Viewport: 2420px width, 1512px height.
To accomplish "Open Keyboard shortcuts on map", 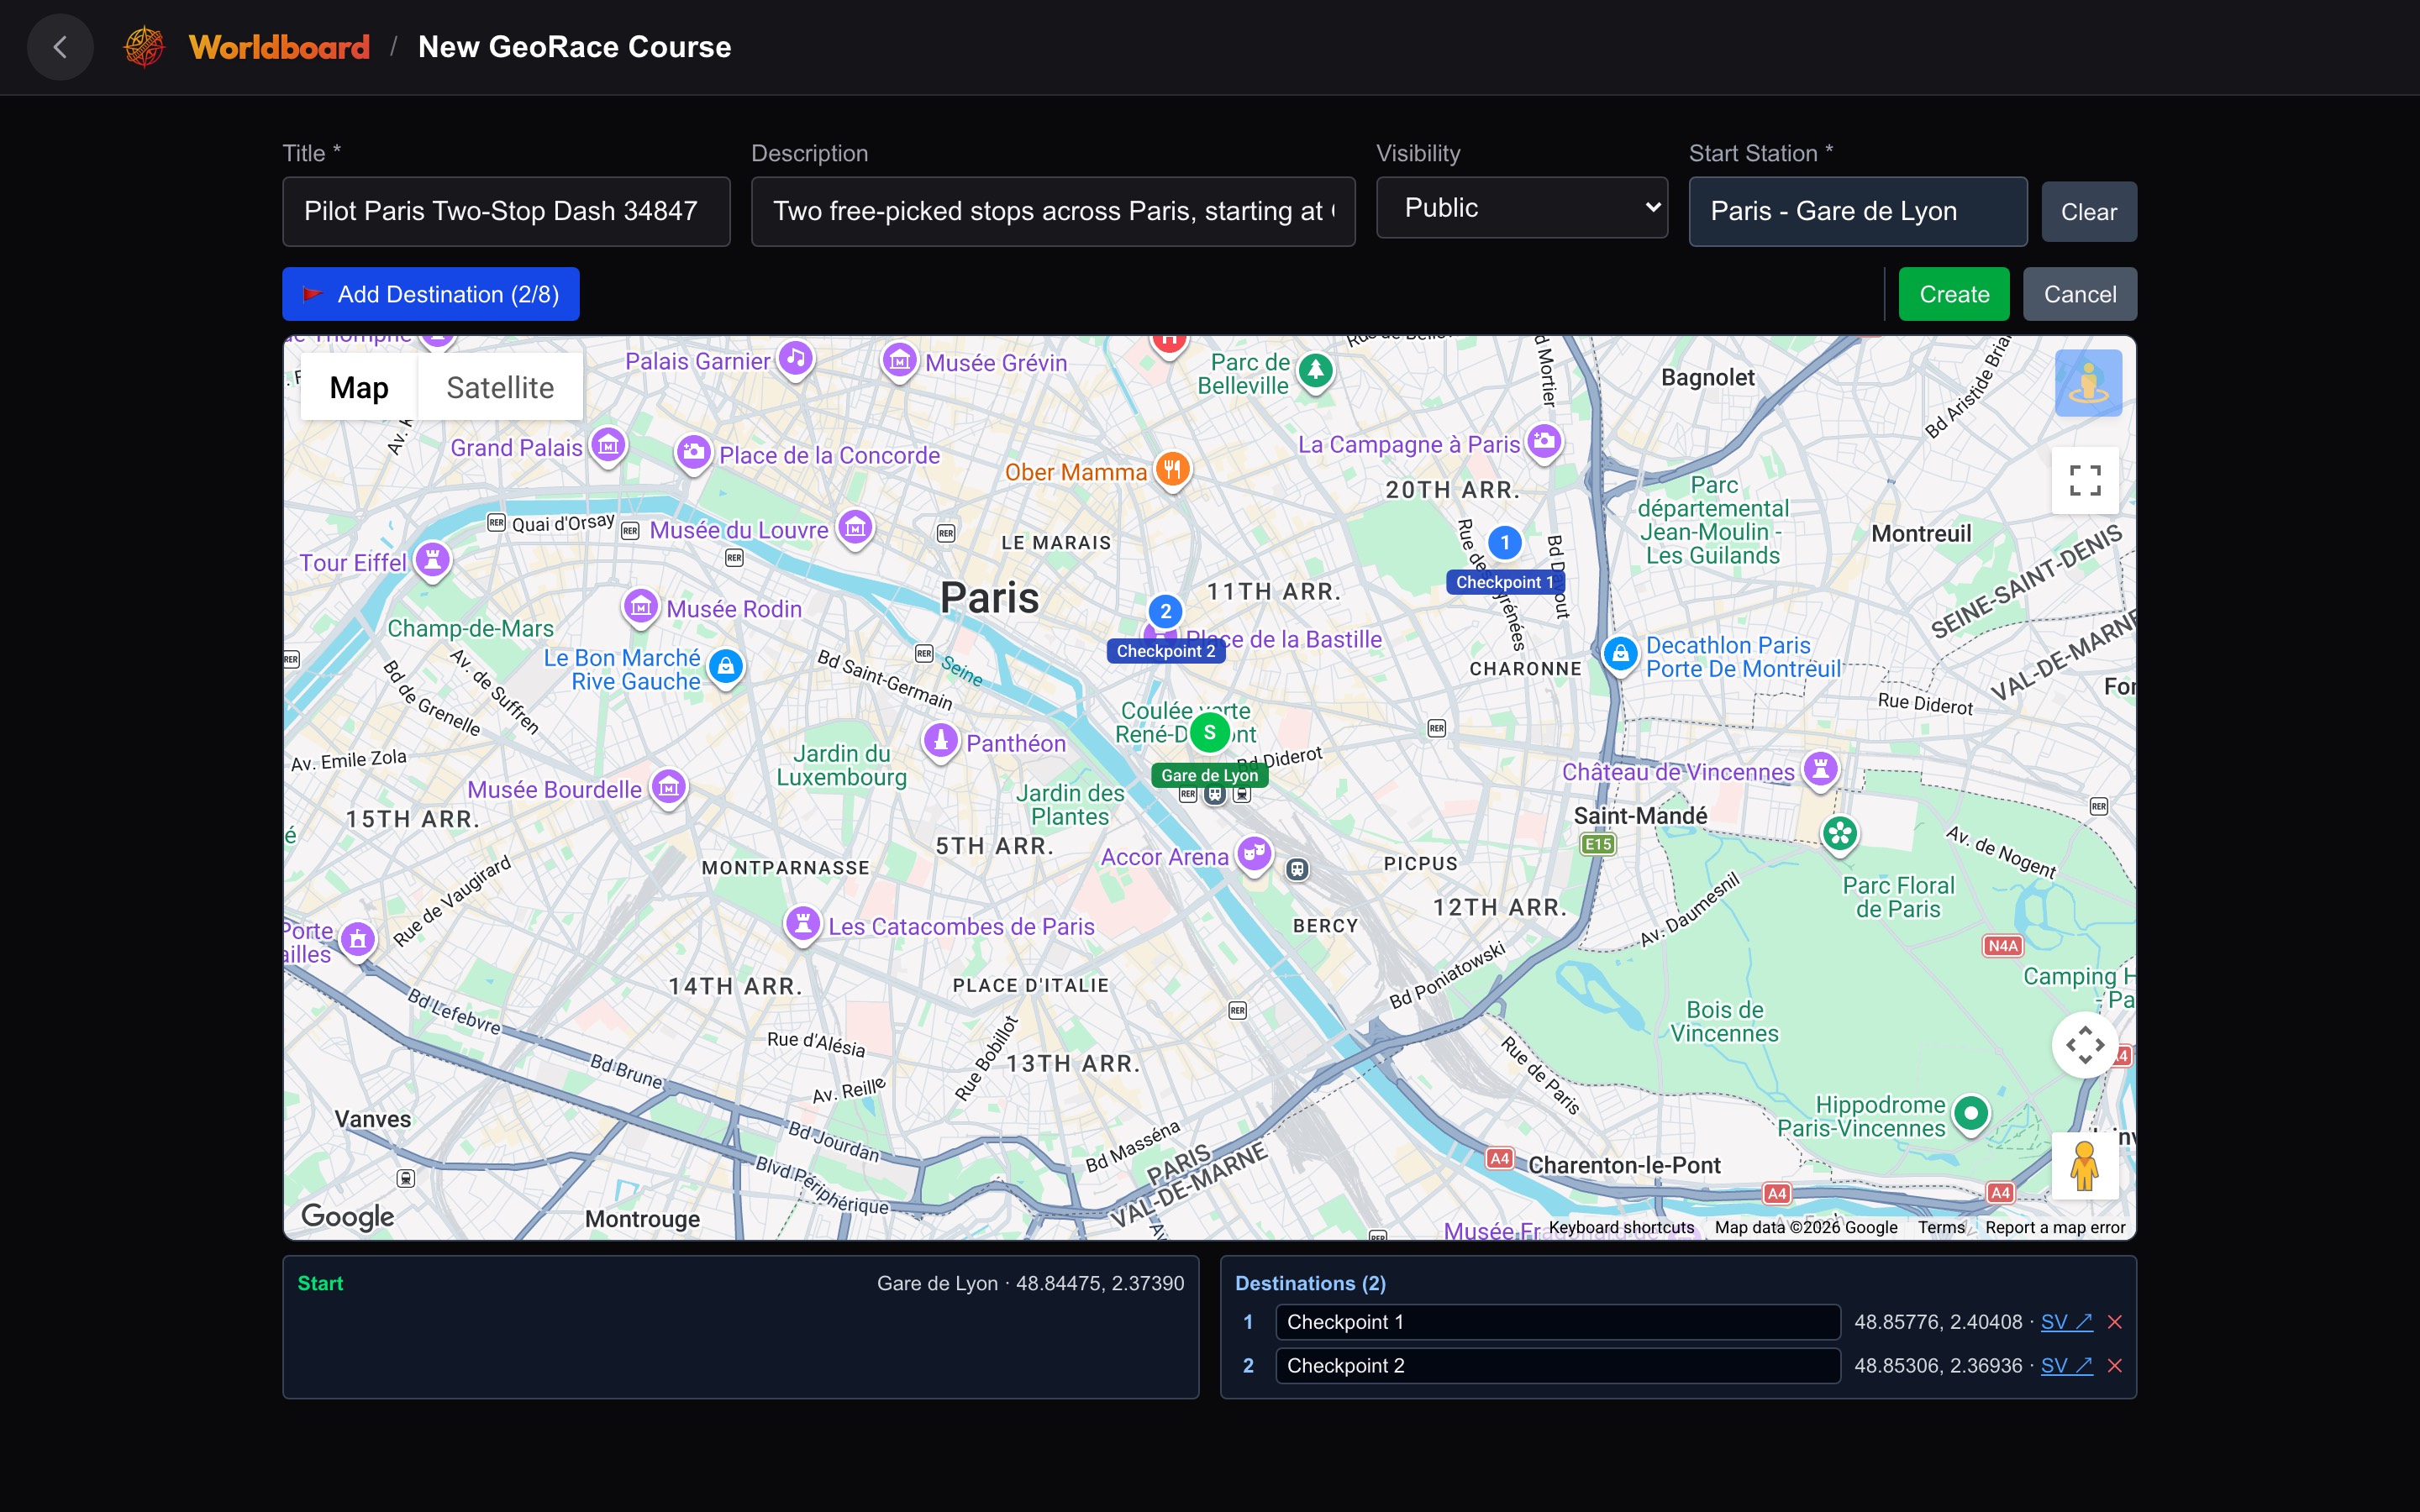I will (x=1621, y=1227).
